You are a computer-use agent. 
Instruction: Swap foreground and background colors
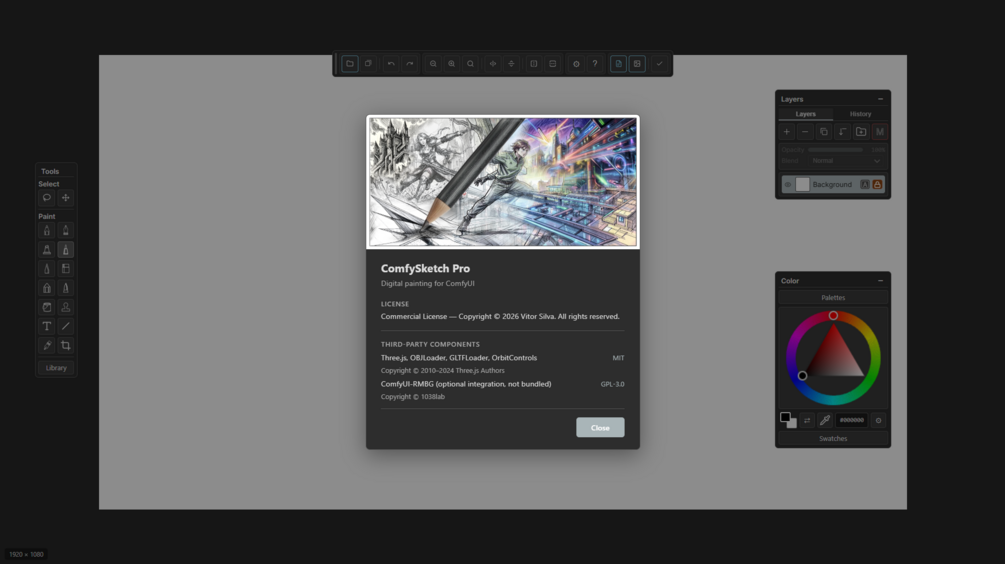coord(807,420)
